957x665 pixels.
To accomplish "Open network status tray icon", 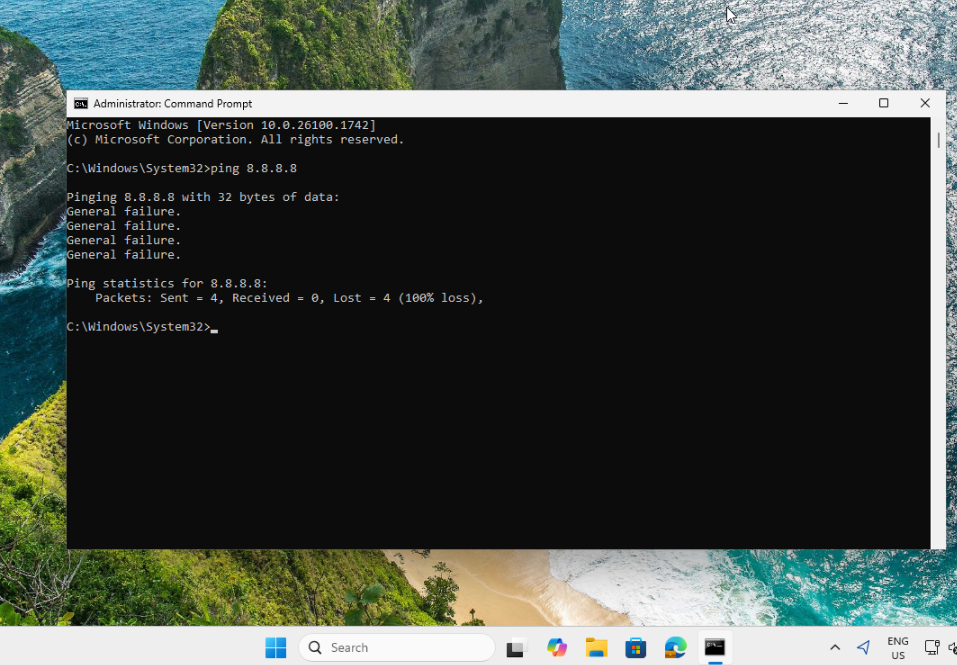I will [x=931, y=648].
